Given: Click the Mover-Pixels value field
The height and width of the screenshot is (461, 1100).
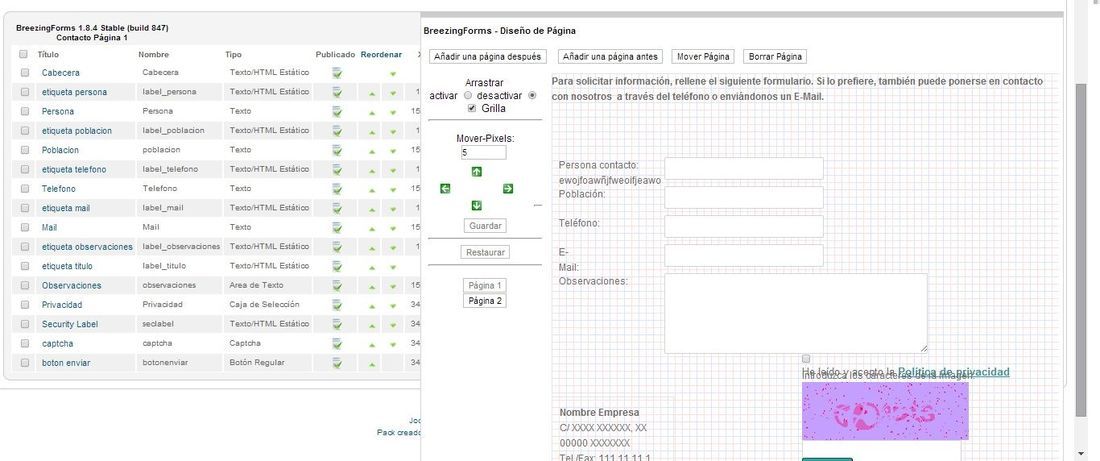Looking at the screenshot, I should [483, 152].
